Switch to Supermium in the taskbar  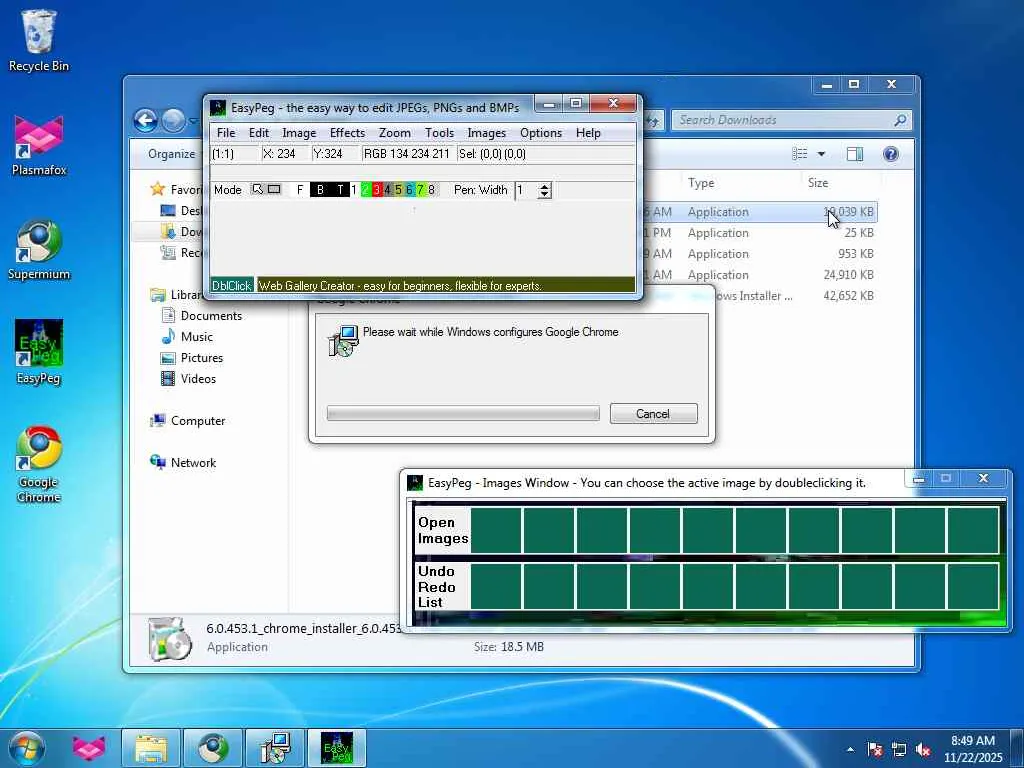click(x=213, y=748)
